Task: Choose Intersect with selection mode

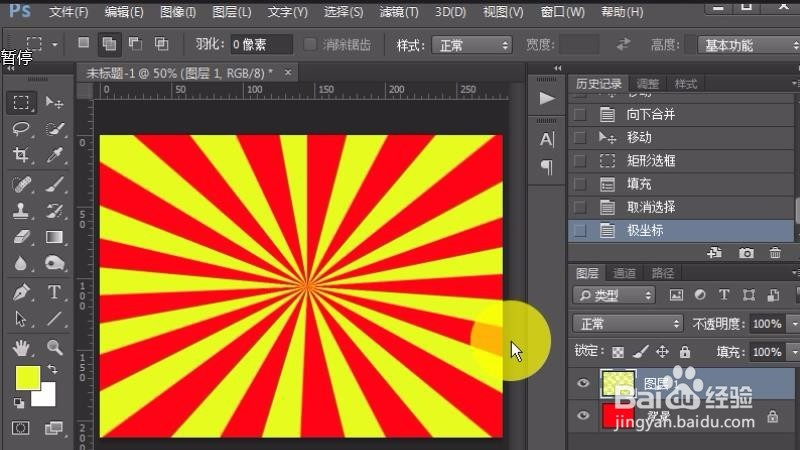Action: [161, 44]
